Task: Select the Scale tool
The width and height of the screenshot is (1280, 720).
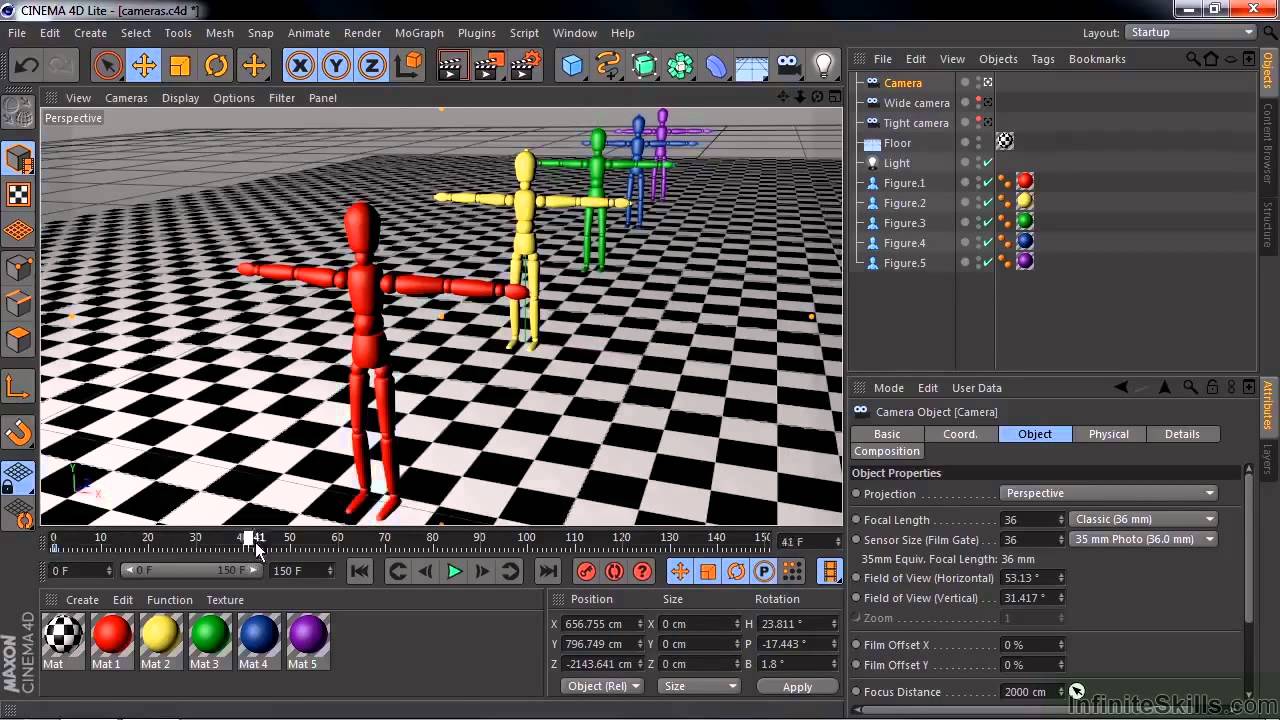Action: click(180, 67)
